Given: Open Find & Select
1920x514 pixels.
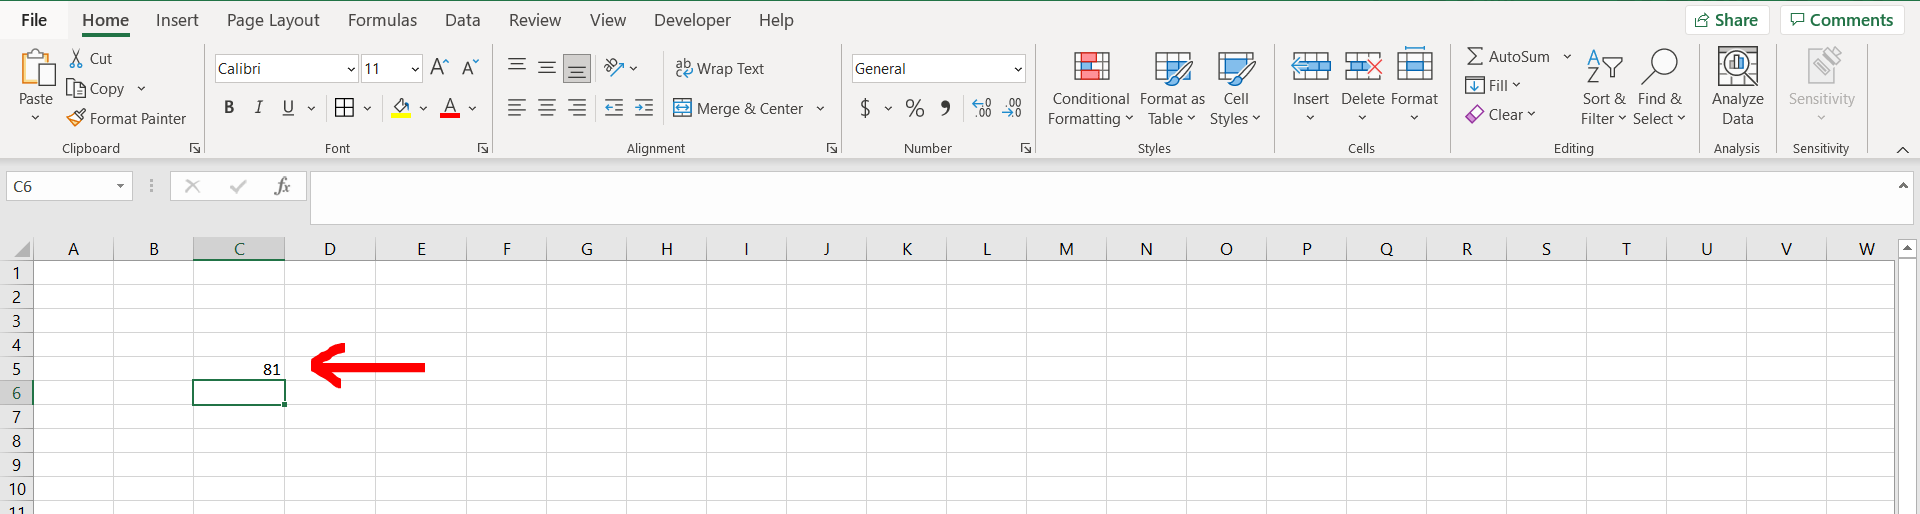Looking at the screenshot, I should click(x=1659, y=89).
